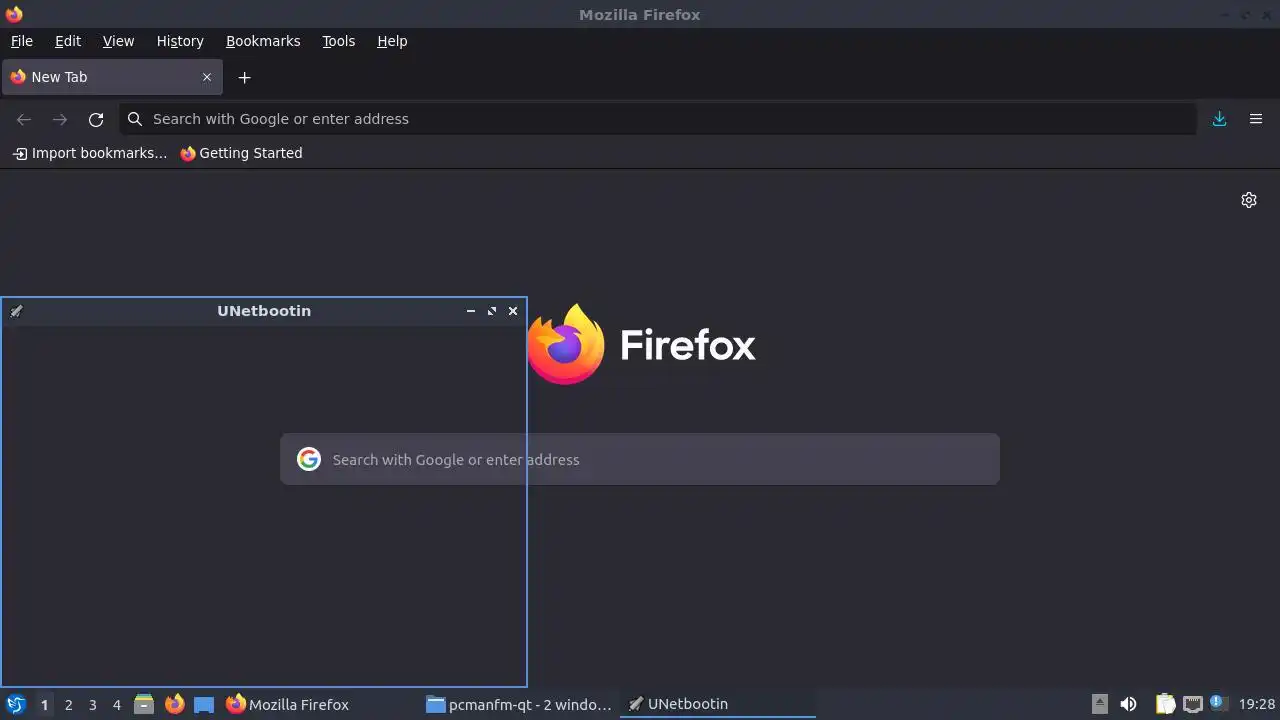Switch to UNetbootin taskbar entry
Screen dimensions: 1280x720
[x=718, y=704]
